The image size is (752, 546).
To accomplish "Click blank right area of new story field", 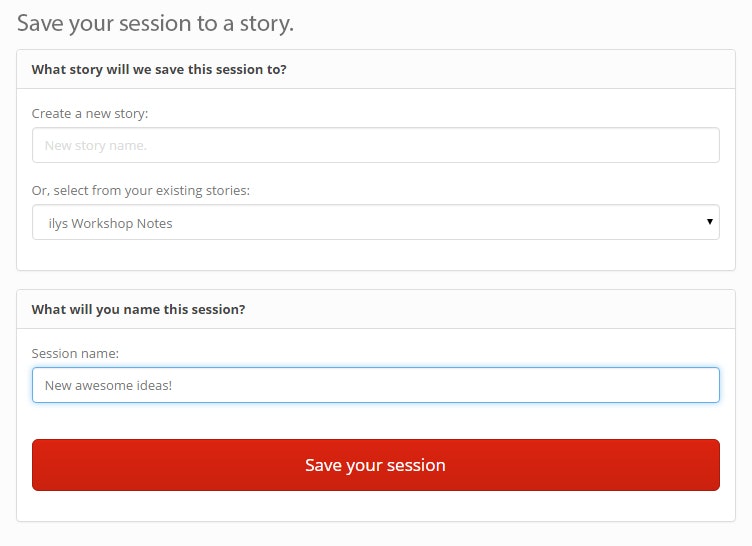I will tap(650, 145).
